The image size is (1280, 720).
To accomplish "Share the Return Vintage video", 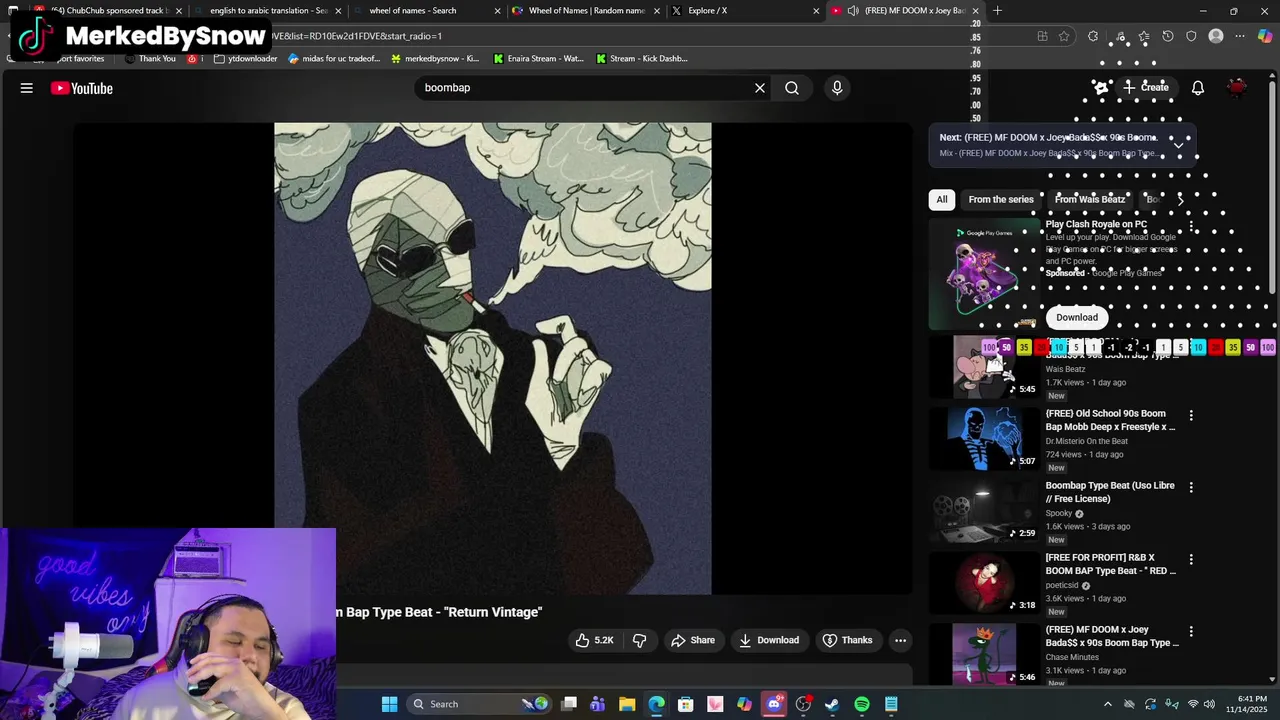I will [693, 640].
